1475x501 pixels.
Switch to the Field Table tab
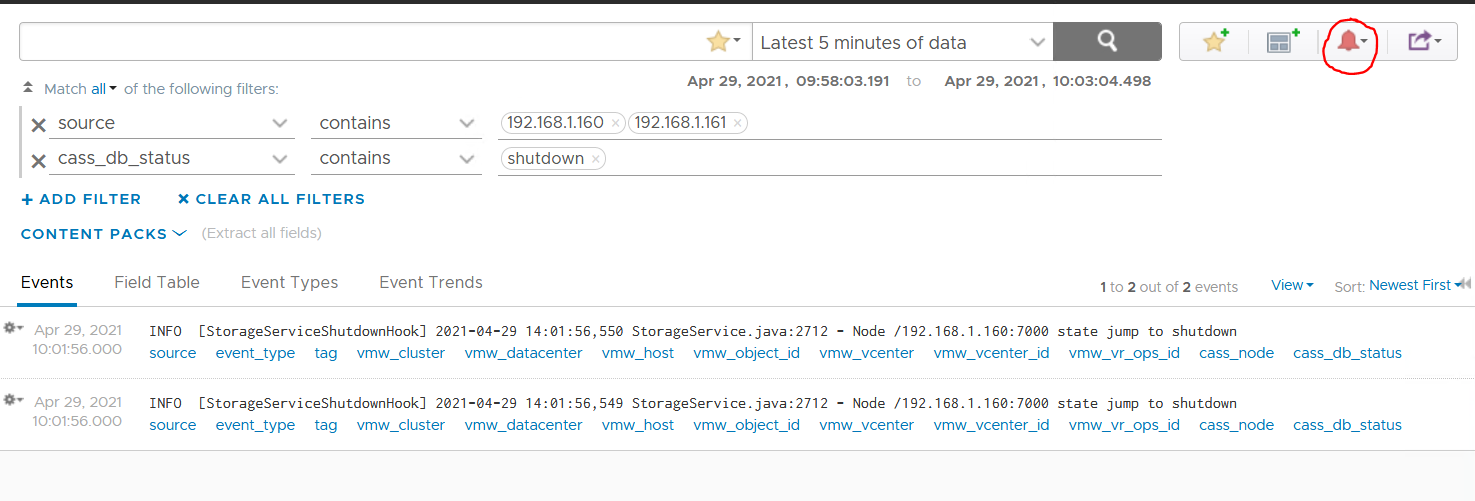coord(157,283)
